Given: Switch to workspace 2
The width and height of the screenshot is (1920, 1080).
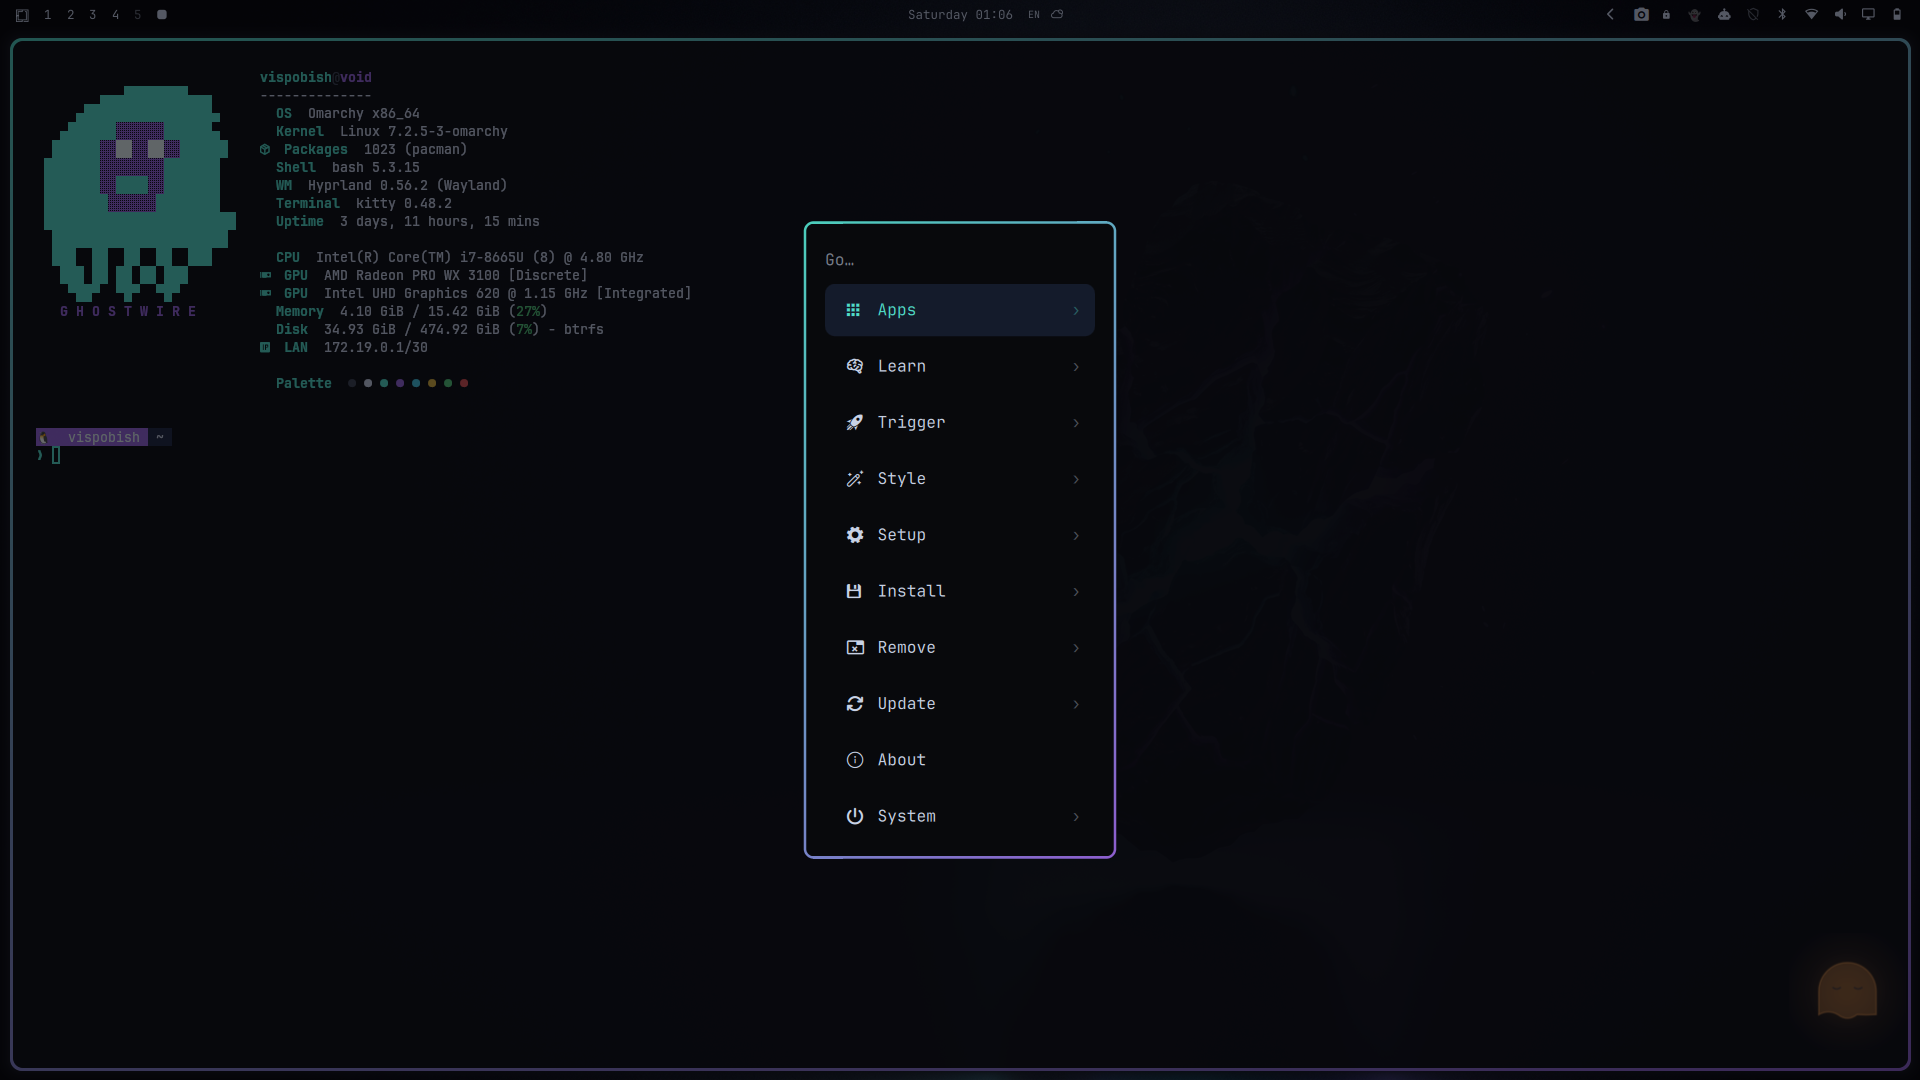Looking at the screenshot, I should tap(70, 15).
